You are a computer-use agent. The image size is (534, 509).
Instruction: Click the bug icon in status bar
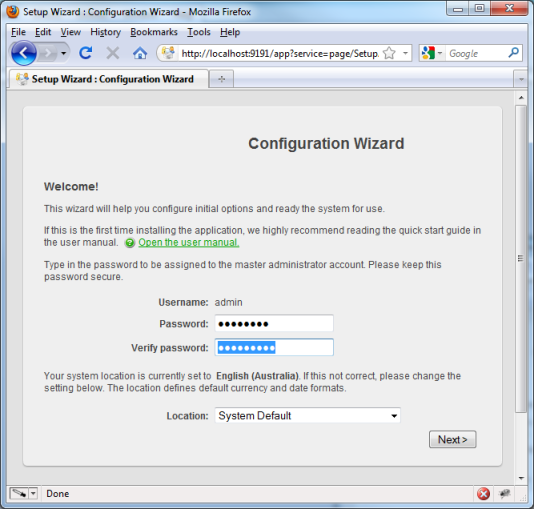coord(504,493)
